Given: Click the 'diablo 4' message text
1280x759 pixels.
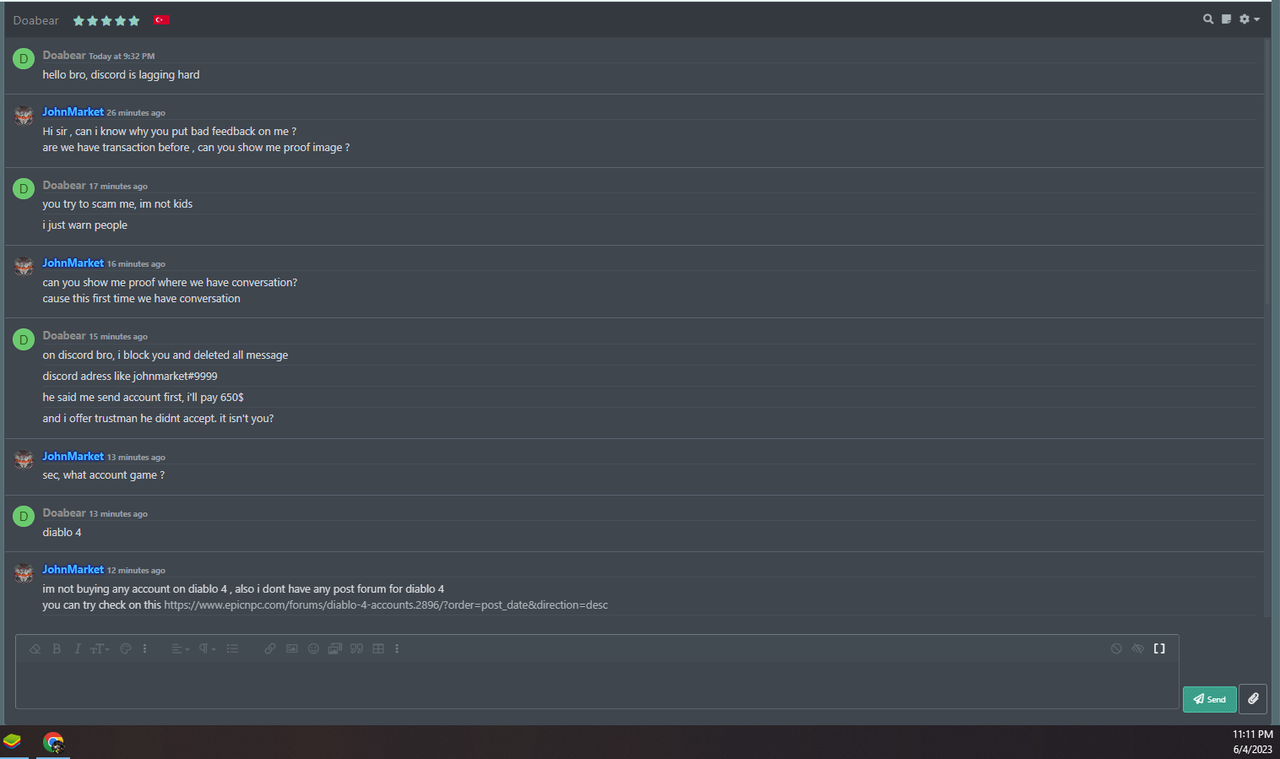Looking at the screenshot, I should pyautogui.click(x=62, y=532).
